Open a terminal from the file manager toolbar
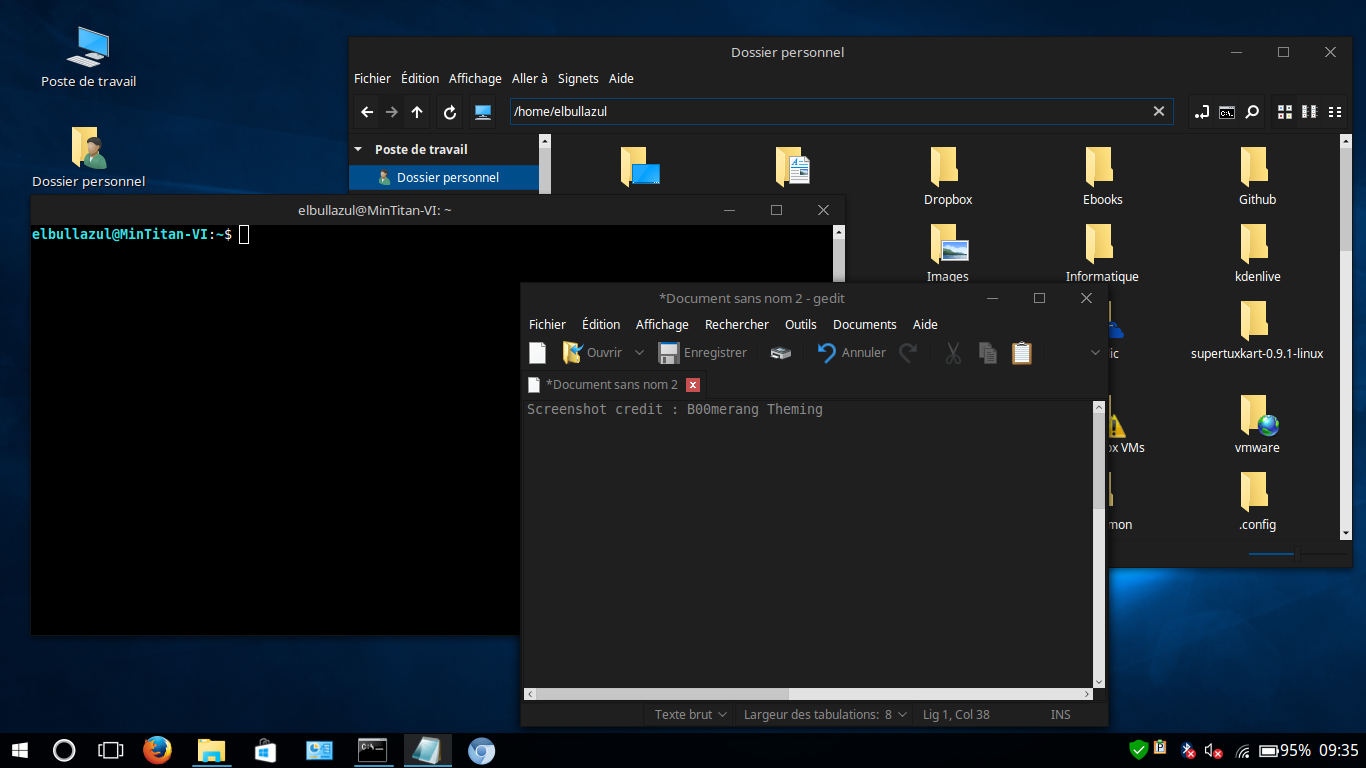Screen dimensions: 1366x768 pos(1225,112)
